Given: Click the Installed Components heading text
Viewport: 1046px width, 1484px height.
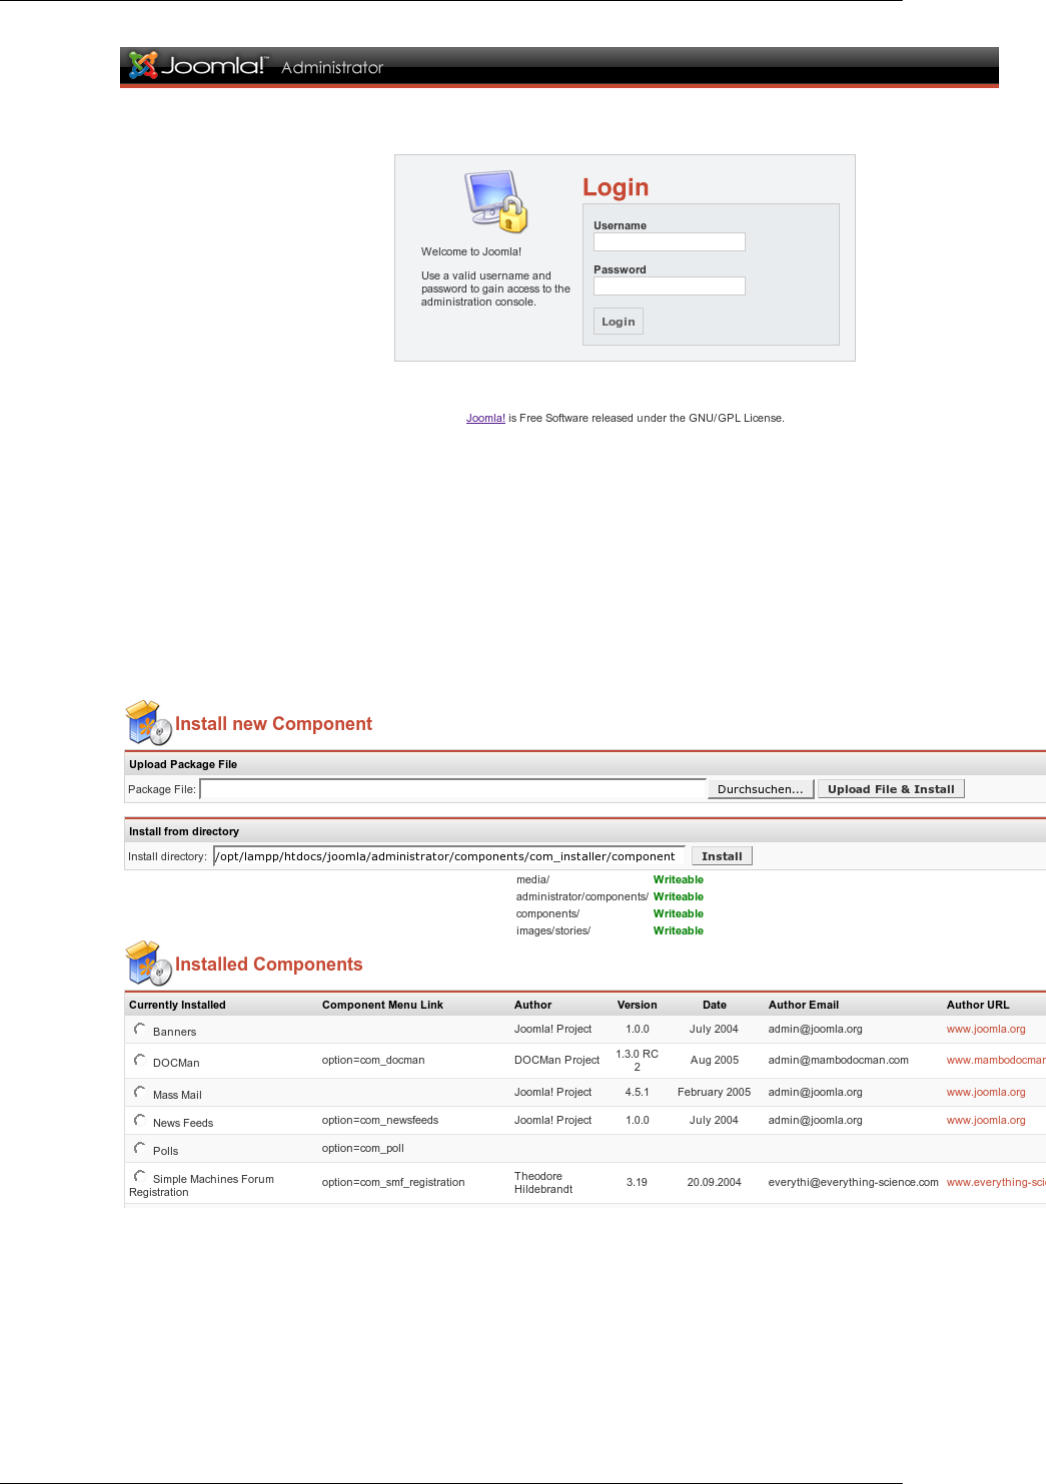Looking at the screenshot, I should click(268, 964).
